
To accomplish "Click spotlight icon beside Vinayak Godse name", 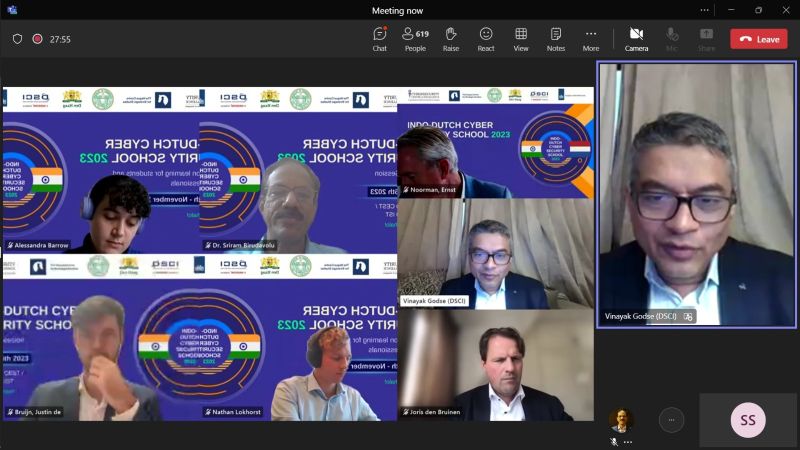I will [688, 316].
